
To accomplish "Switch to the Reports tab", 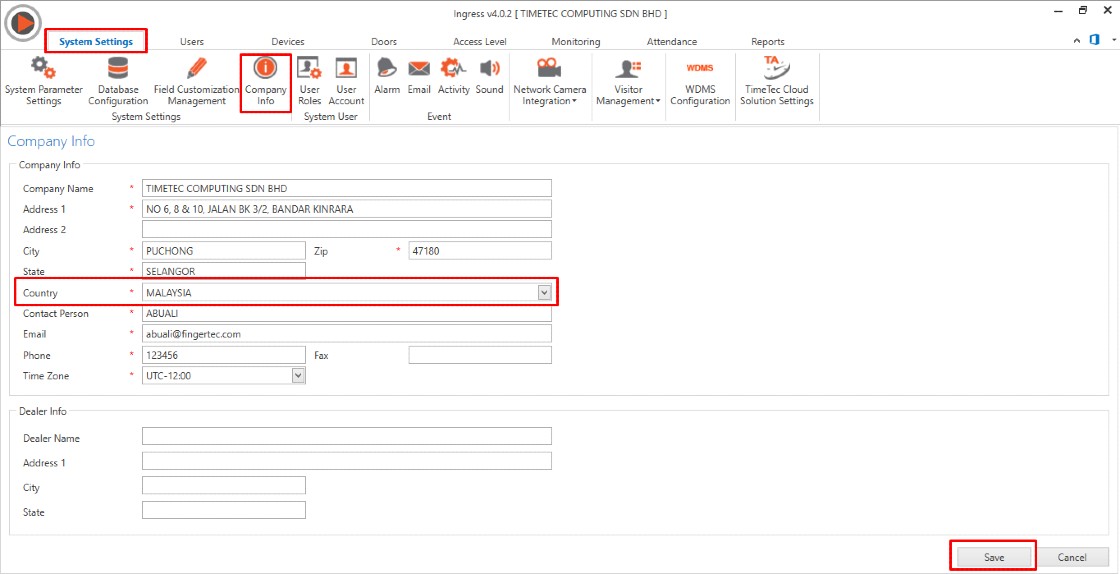I will point(768,41).
